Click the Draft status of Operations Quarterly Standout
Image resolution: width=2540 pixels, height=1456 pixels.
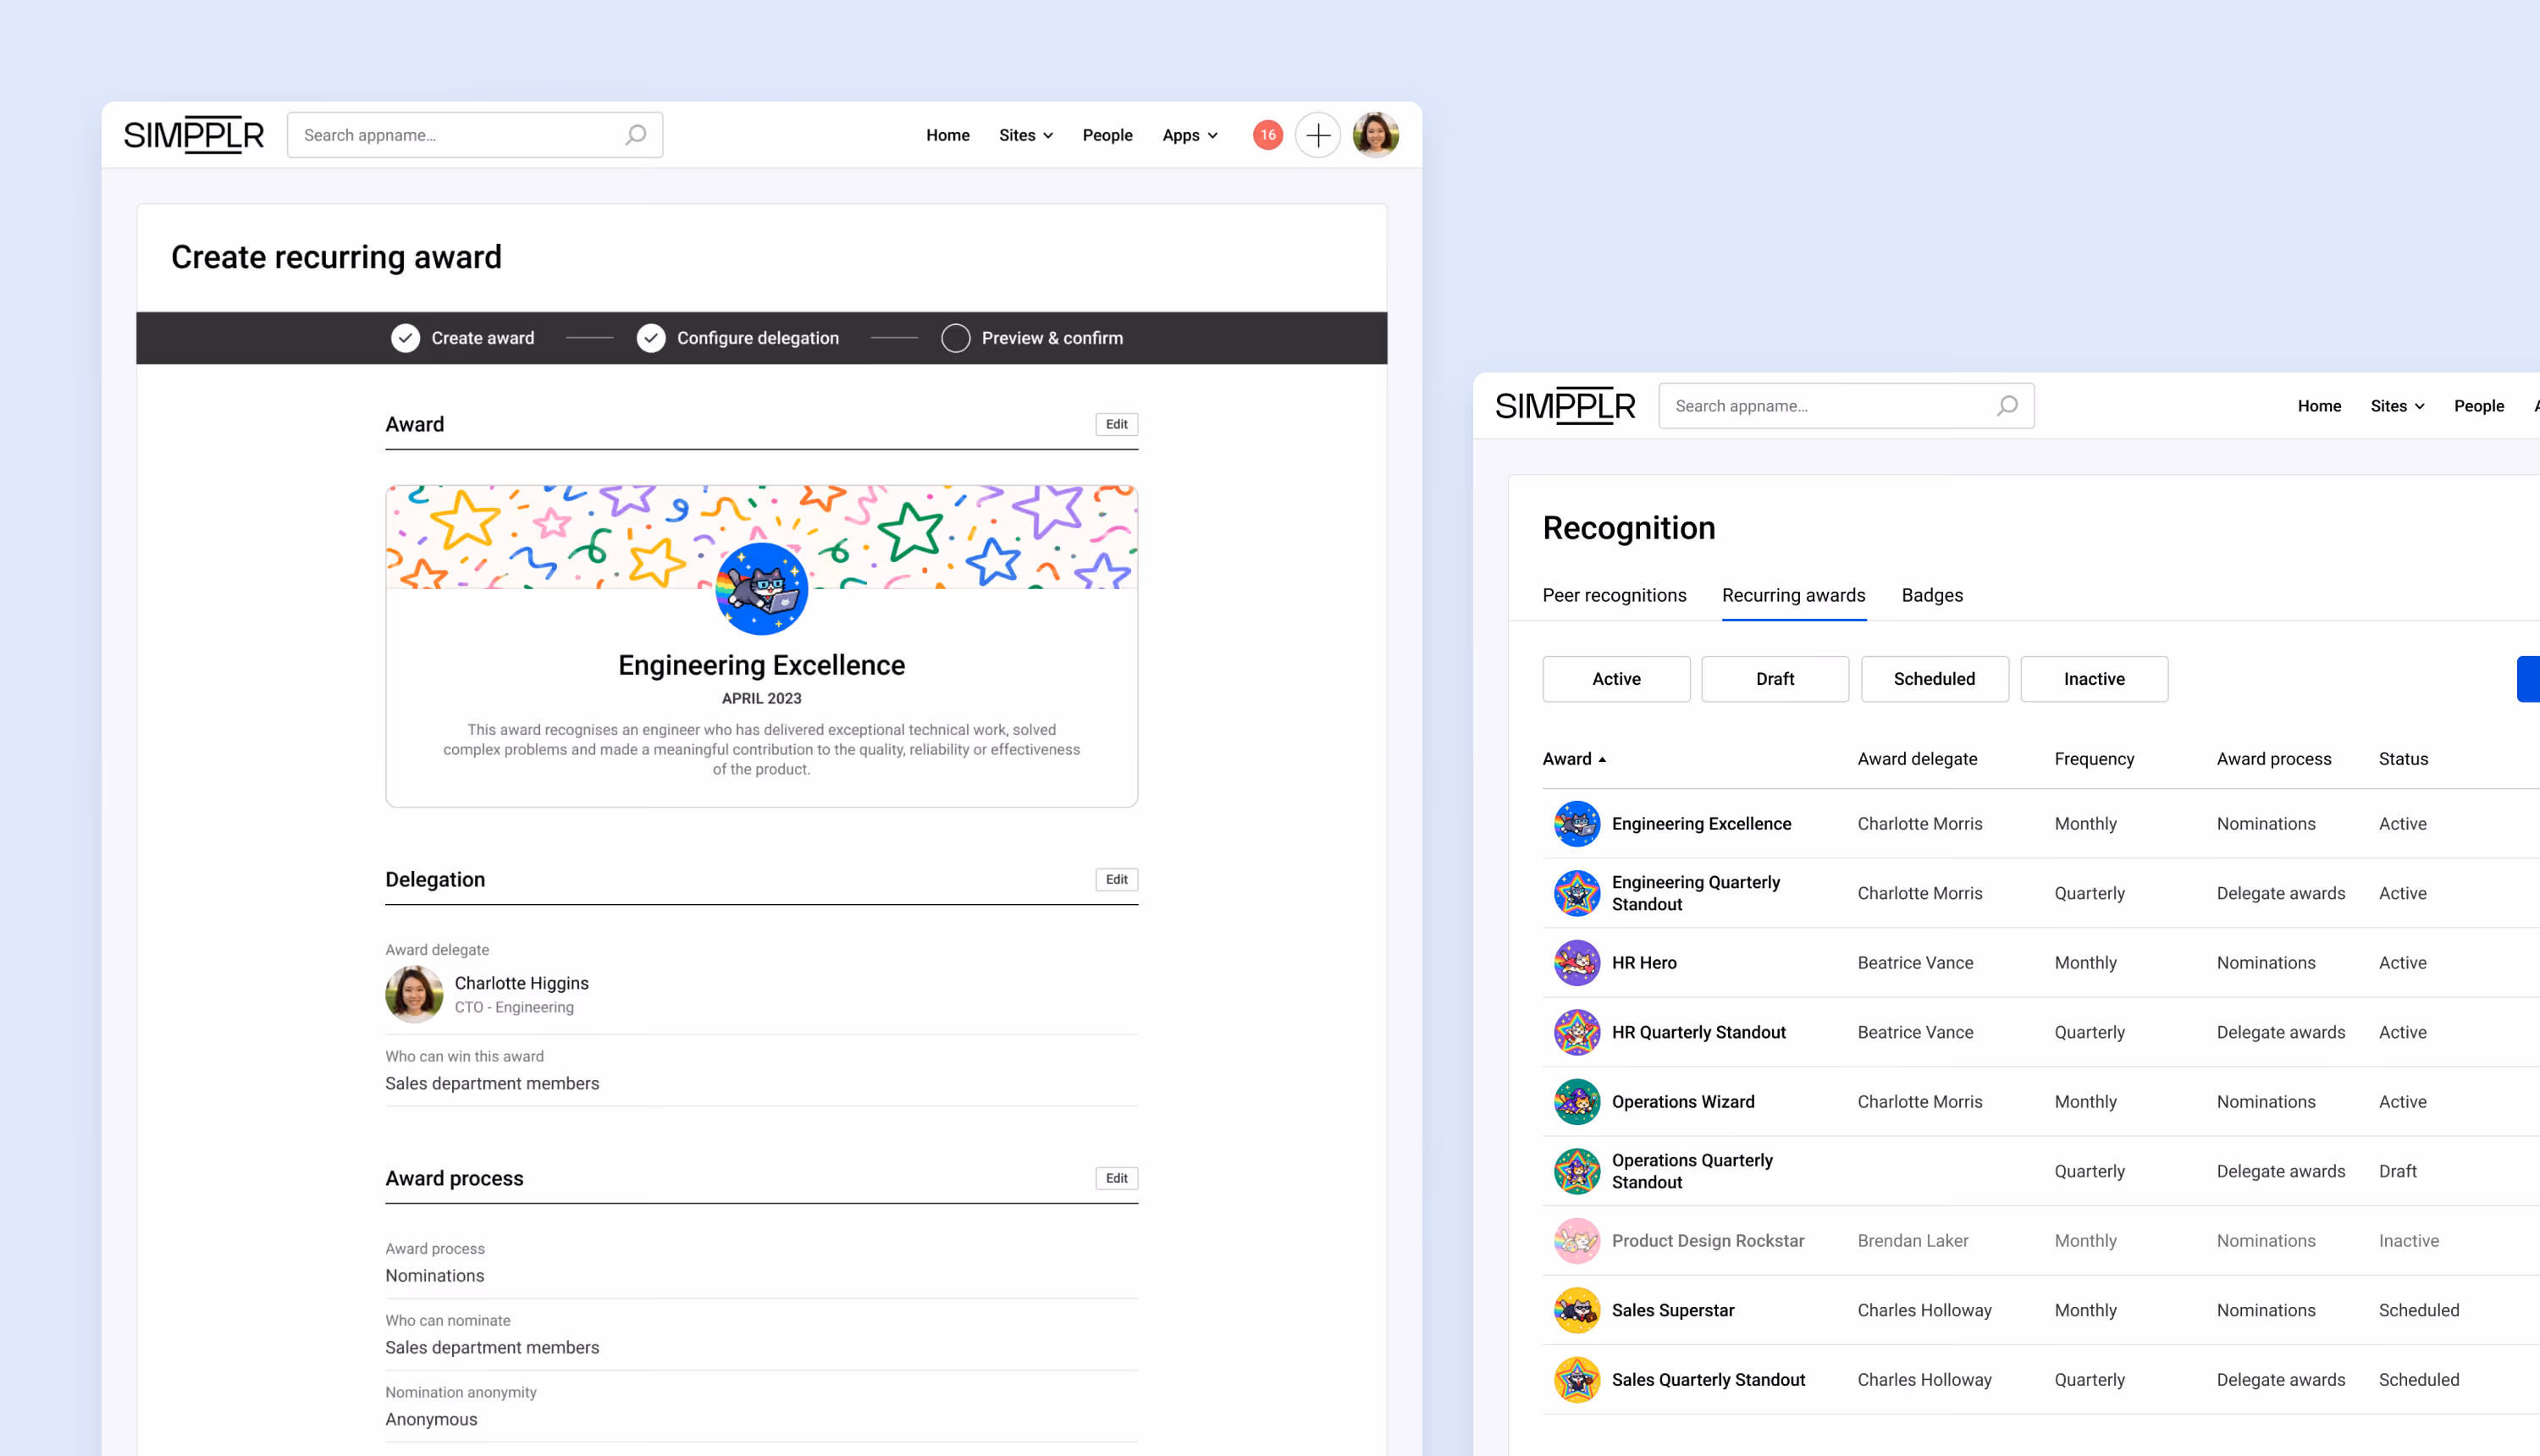click(x=2397, y=1171)
